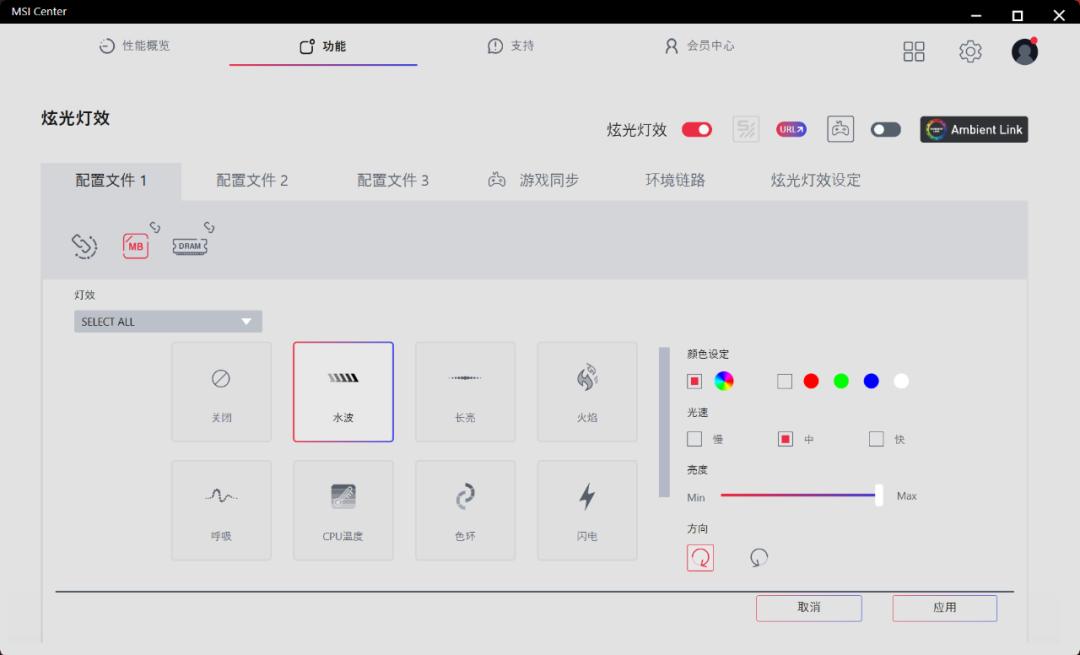Select the 水波 (water wave) lighting effect
The height and width of the screenshot is (655, 1080).
343,391
